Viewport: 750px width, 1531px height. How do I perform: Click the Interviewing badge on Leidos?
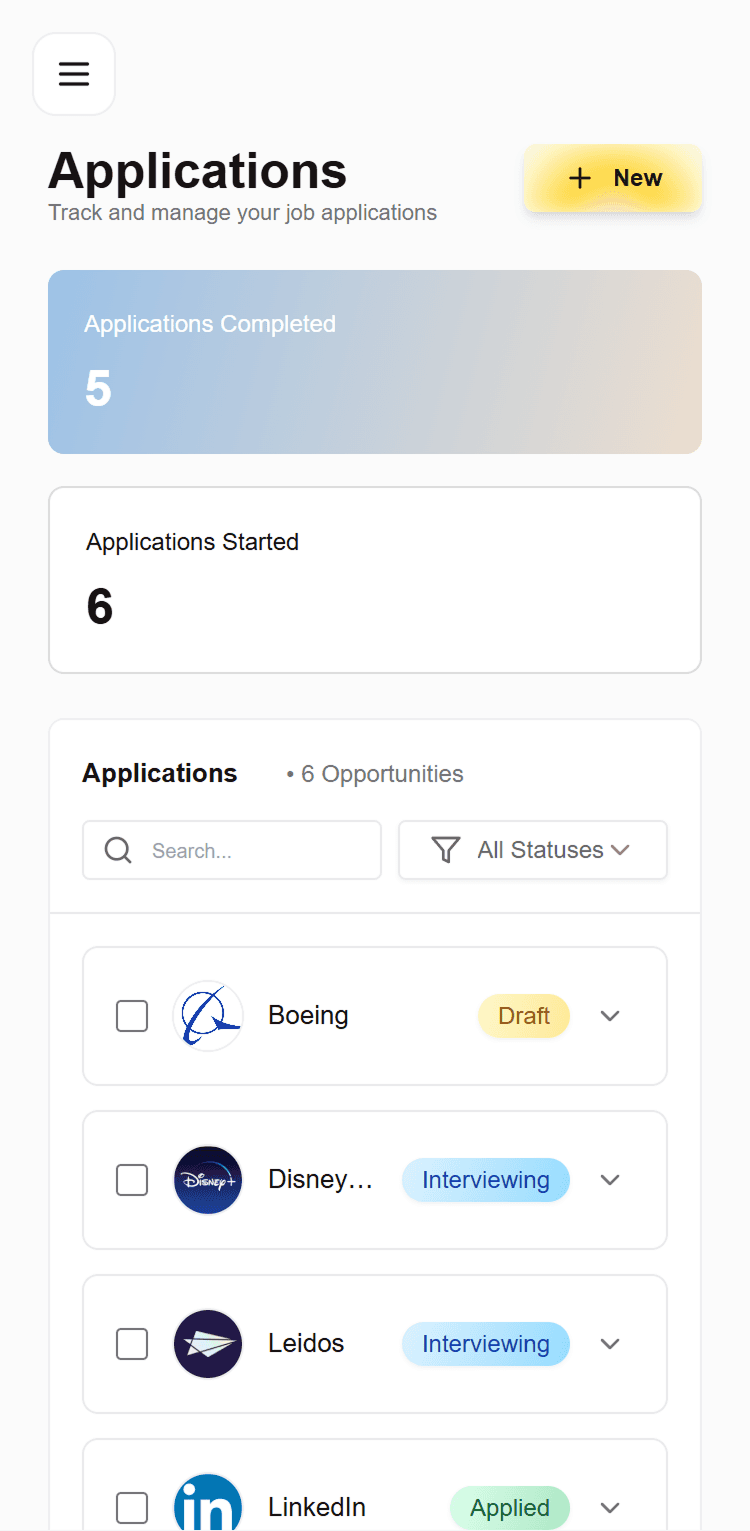[x=486, y=1344]
